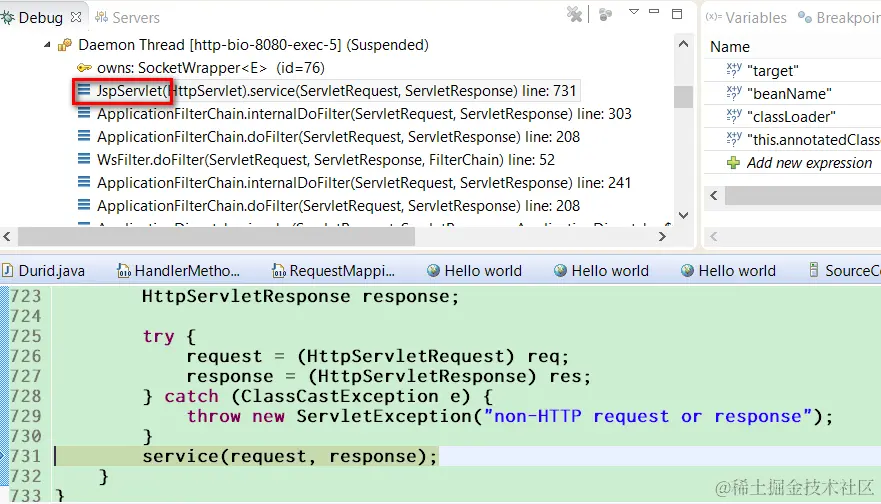Click the Name column header in Expressions
This screenshot has width=881, height=504.
pos(730,47)
